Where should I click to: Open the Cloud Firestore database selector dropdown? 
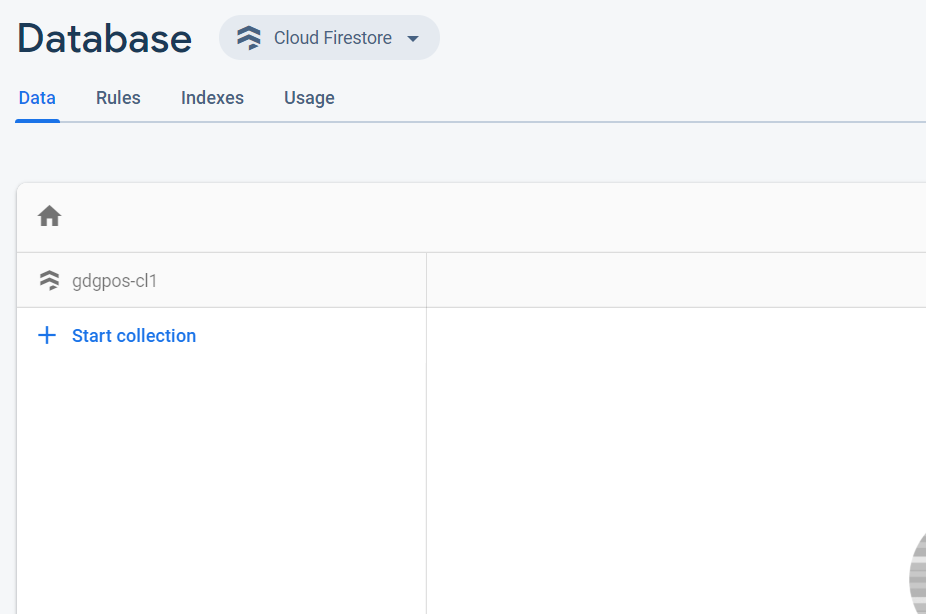coord(329,38)
